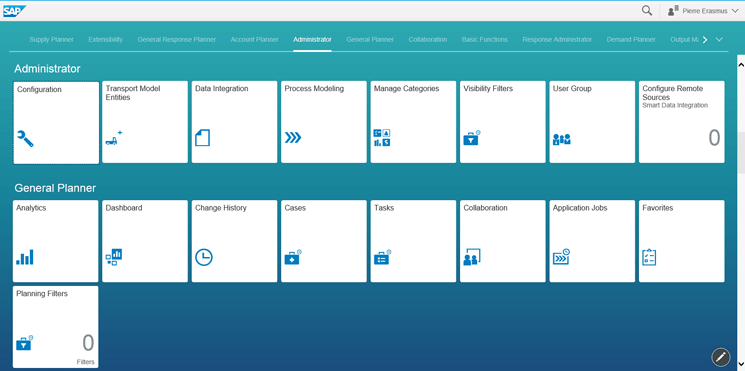Click the Configuration tile title

[39, 89]
